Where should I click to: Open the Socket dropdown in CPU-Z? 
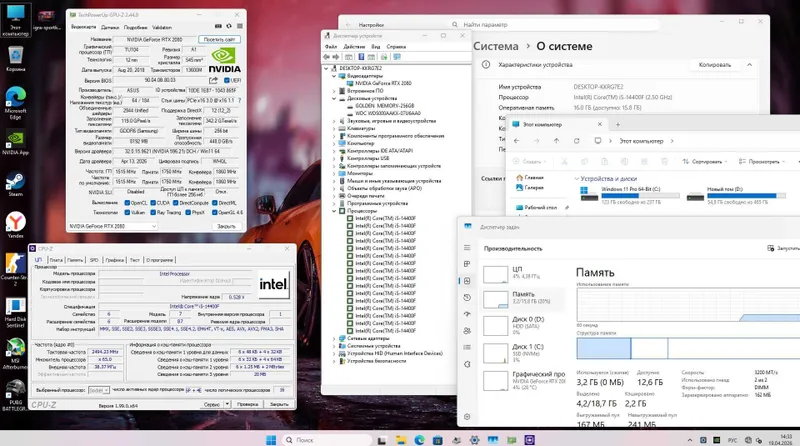99,390
